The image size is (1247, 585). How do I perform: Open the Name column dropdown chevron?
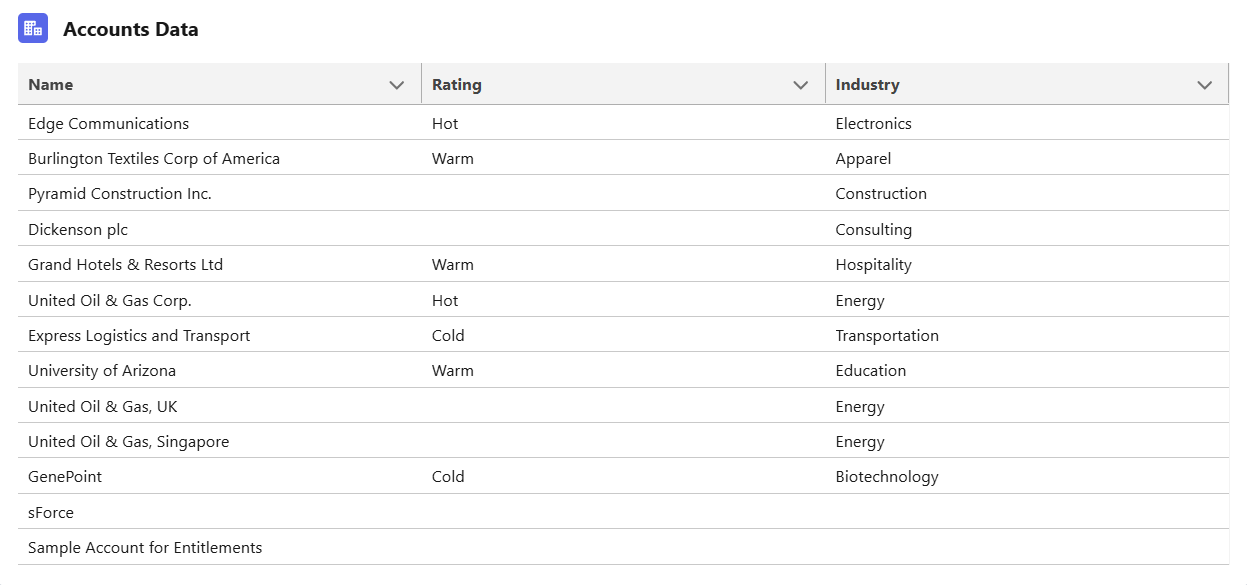click(397, 85)
